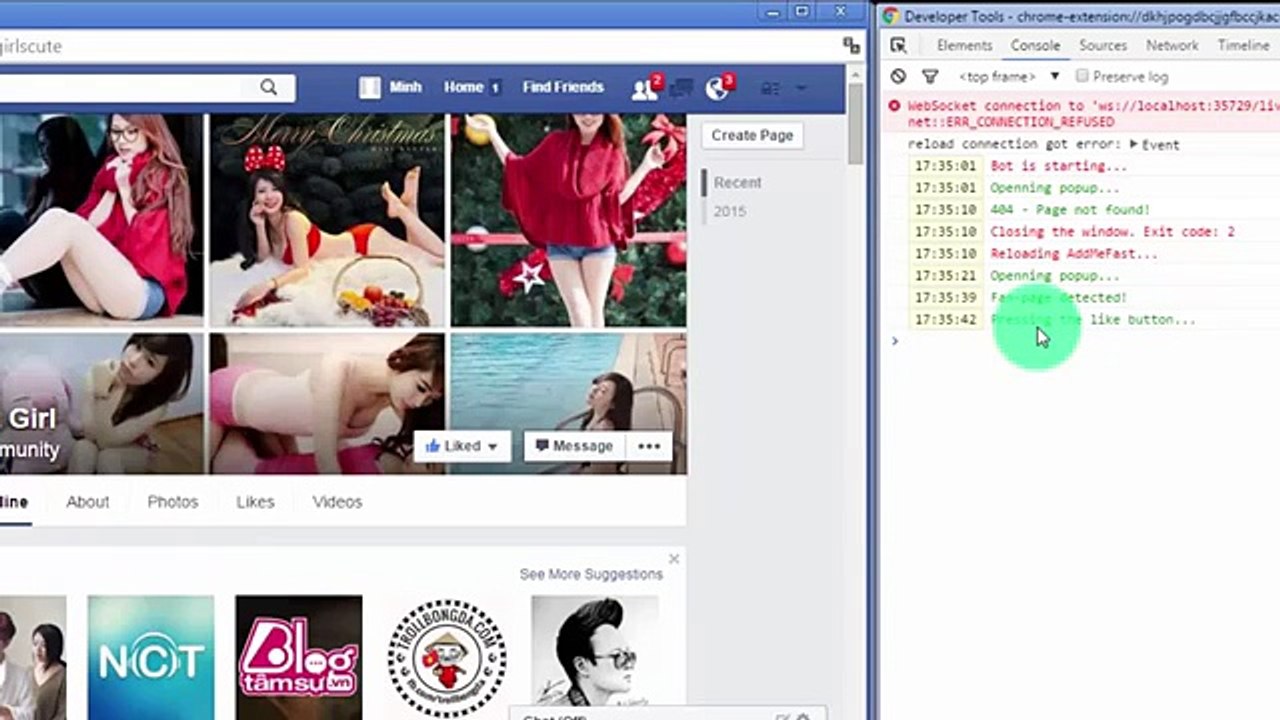Click See More Suggestions link
The width and height of the screenshot is (1280, 720).
(x=591, y=574)
